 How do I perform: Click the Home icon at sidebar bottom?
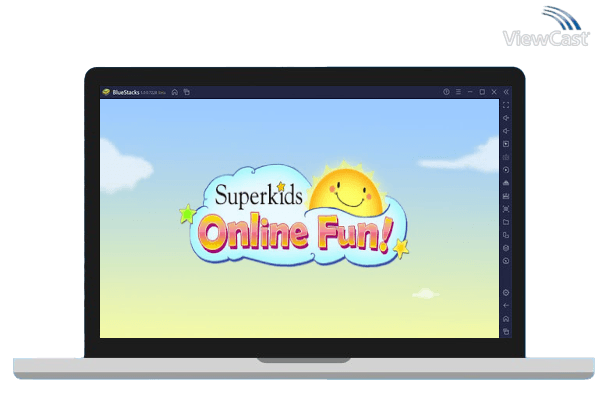(x=506, y=319)
